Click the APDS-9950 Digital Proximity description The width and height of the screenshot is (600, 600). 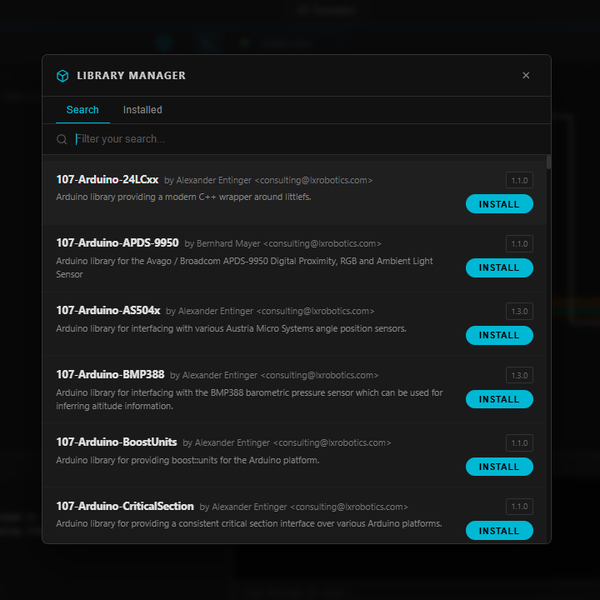point(245,267)
